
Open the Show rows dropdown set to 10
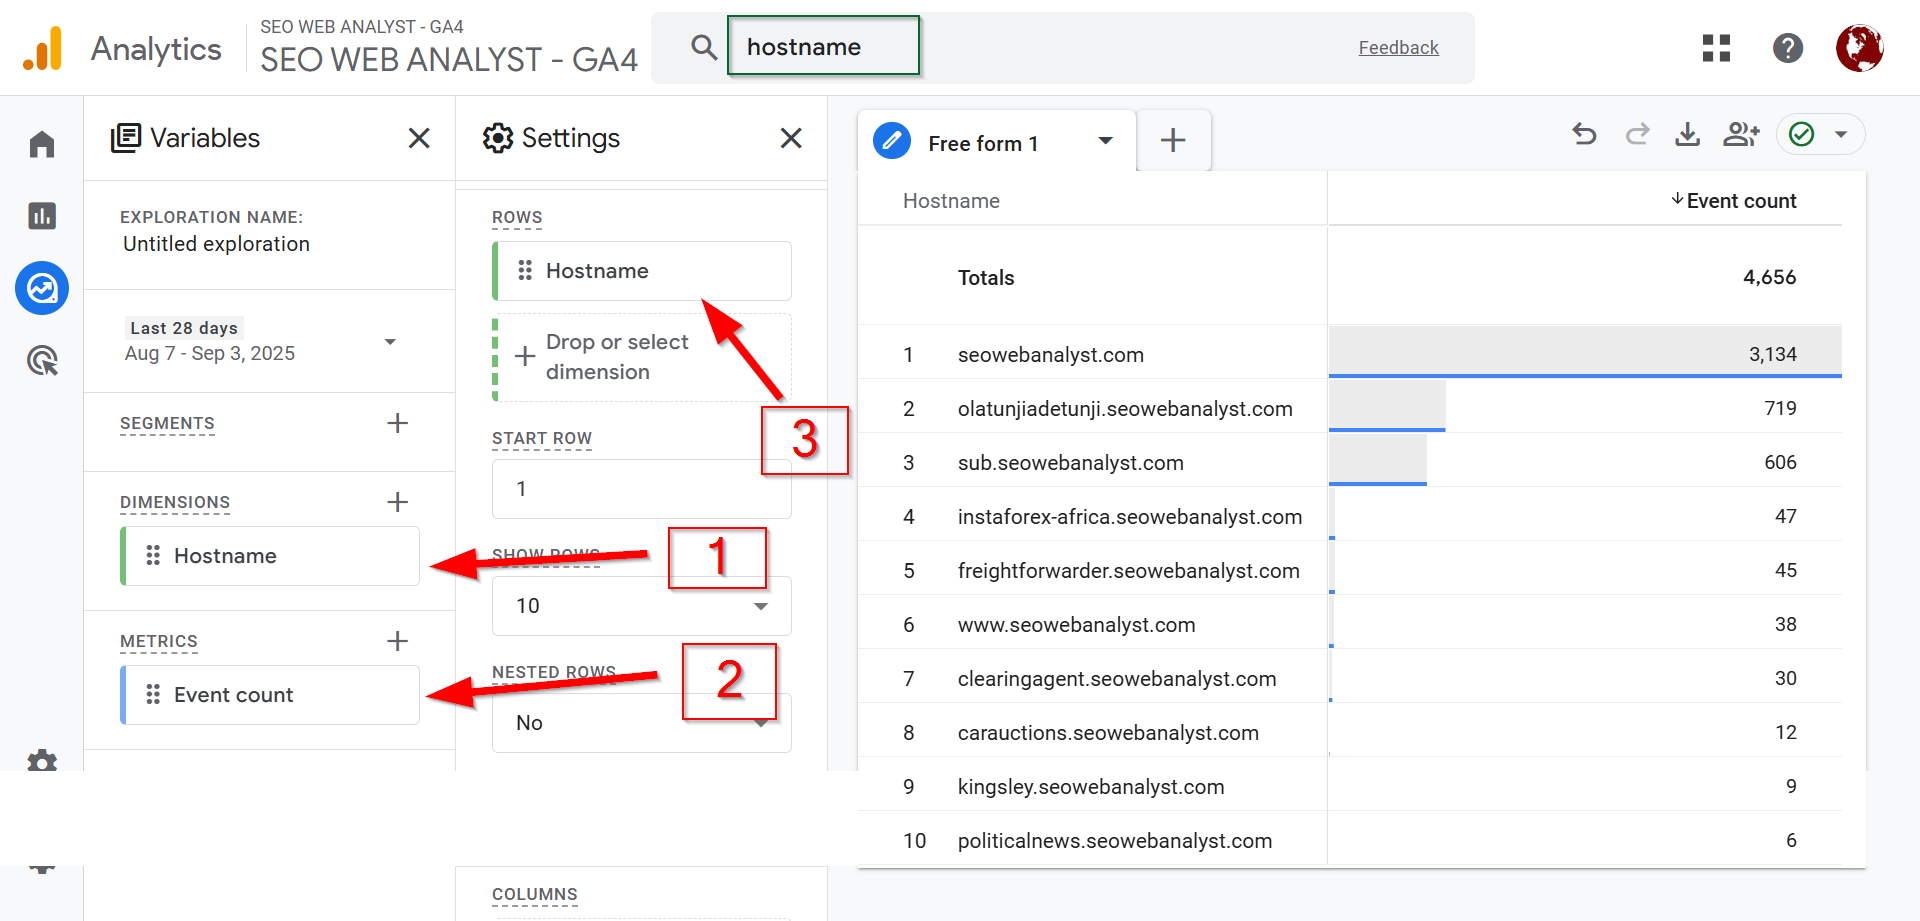pyautogui.click(x=642, y=606)
